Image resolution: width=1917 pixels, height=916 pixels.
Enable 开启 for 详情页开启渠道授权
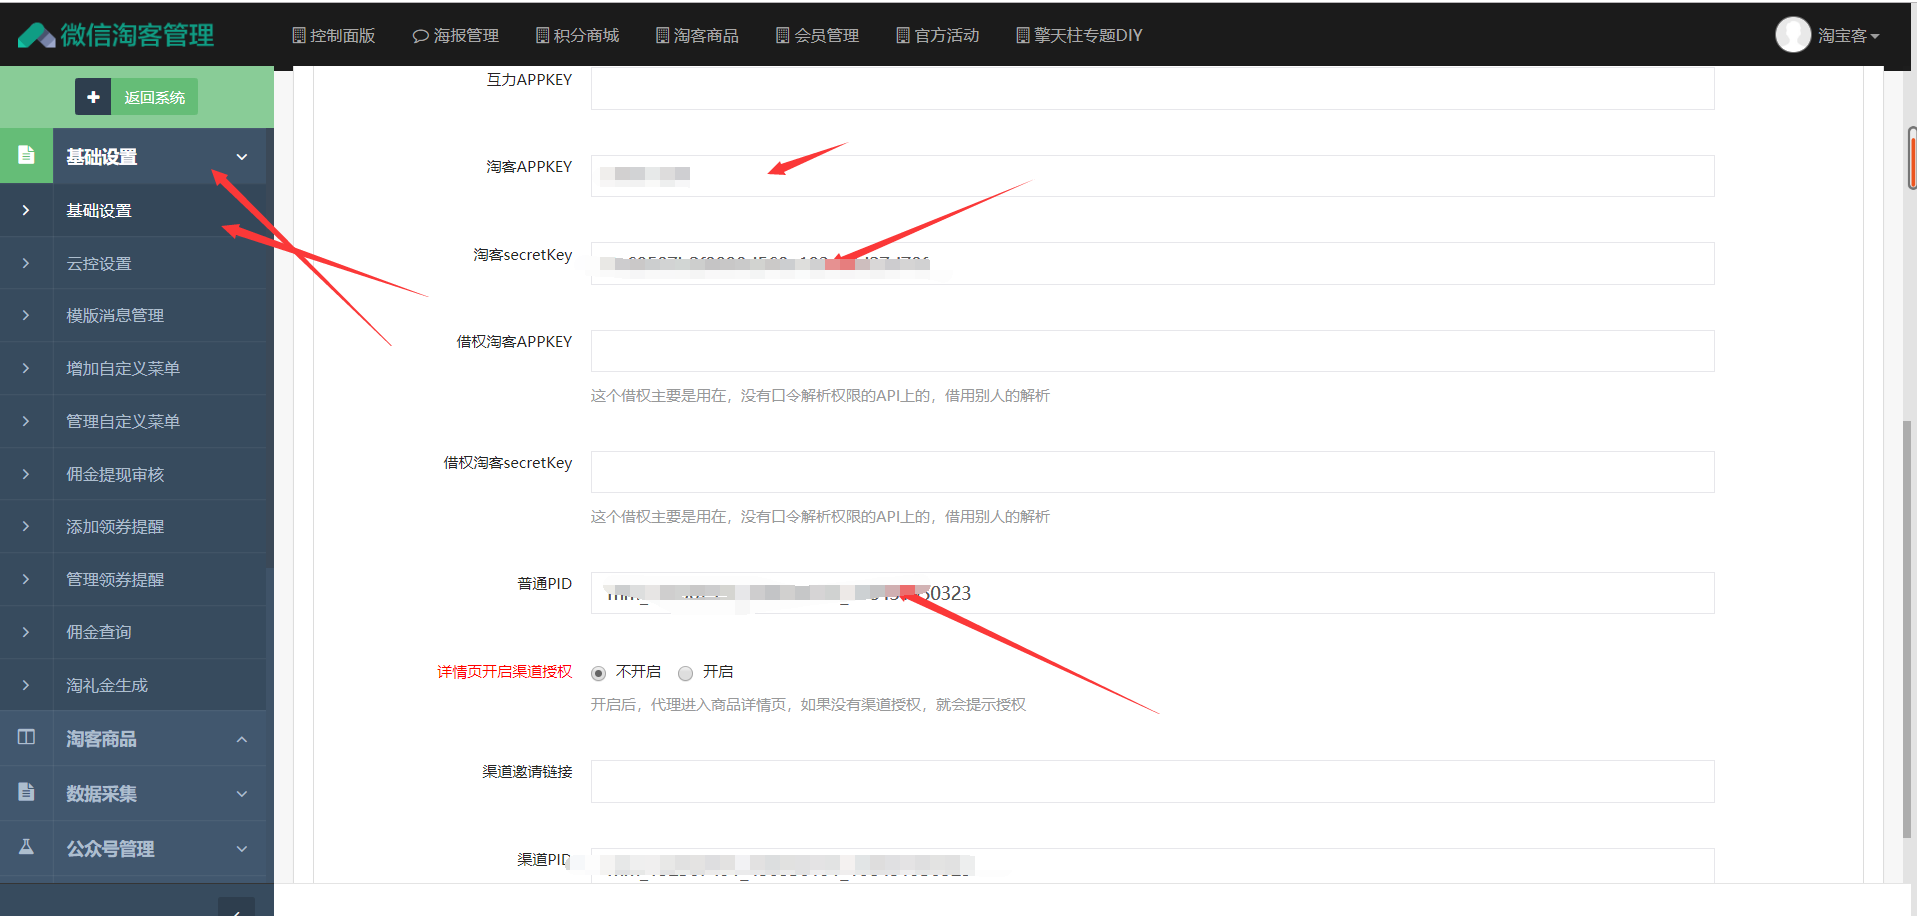[x=685, y=673]
